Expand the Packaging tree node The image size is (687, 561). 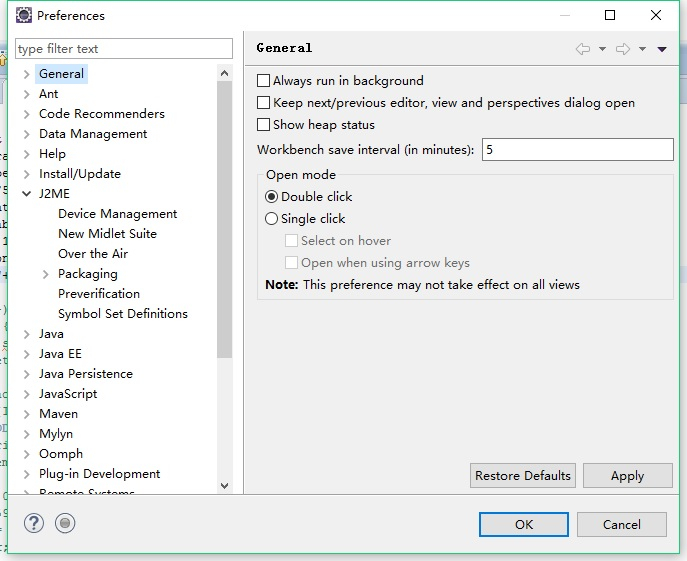click(46, 274)
